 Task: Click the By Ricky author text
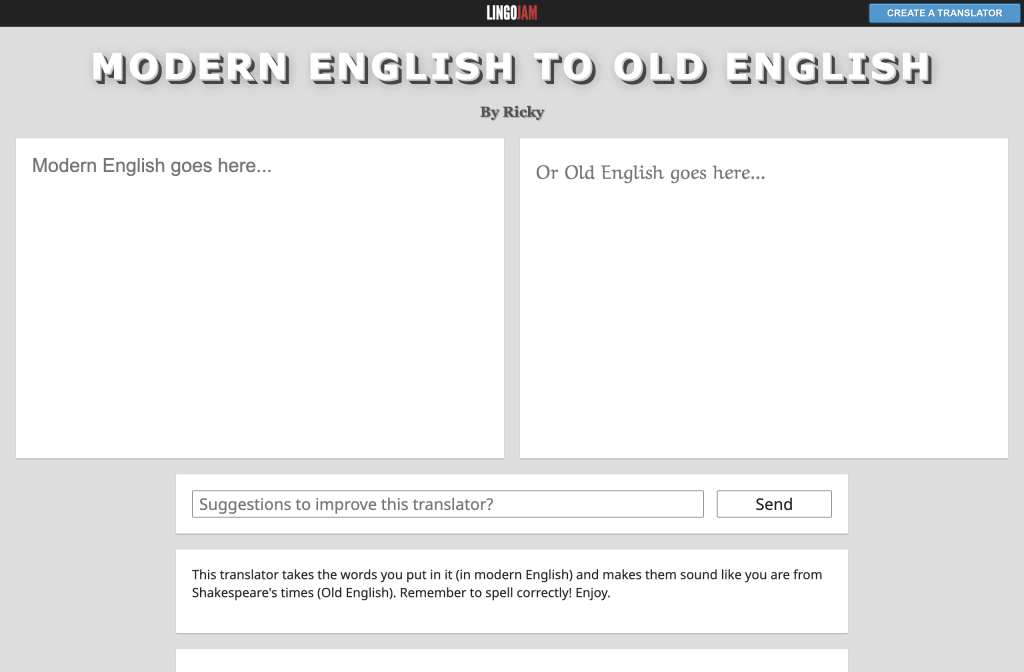point(511,112)
